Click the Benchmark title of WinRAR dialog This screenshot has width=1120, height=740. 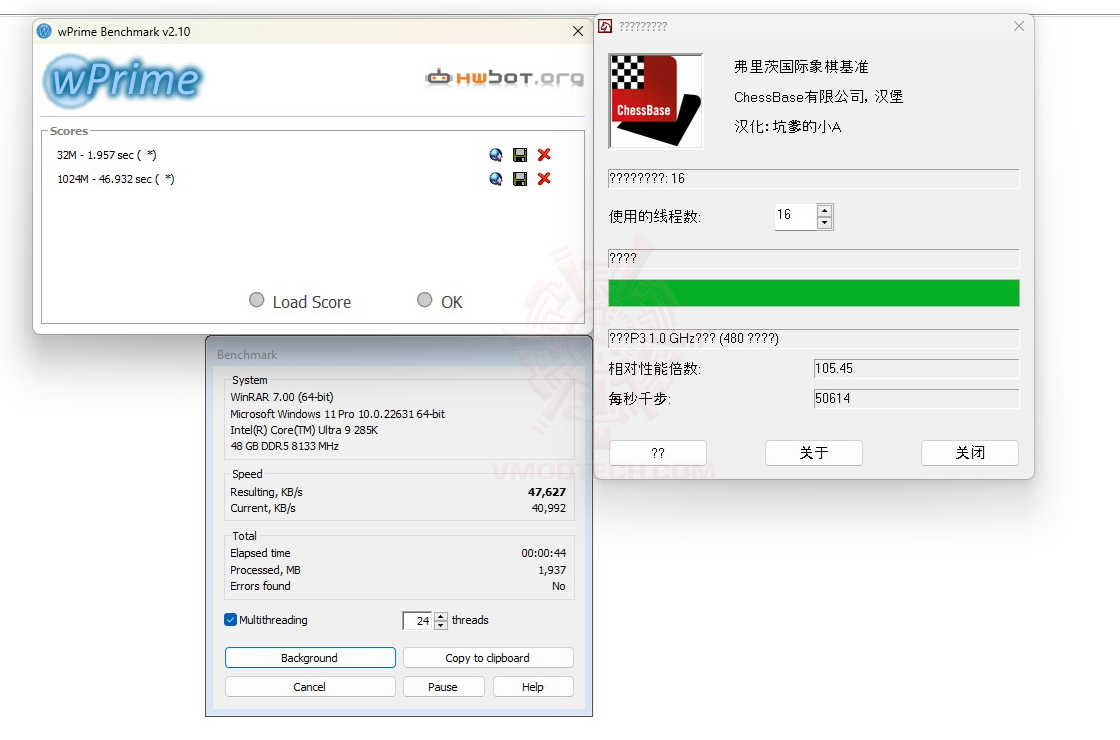247,355
